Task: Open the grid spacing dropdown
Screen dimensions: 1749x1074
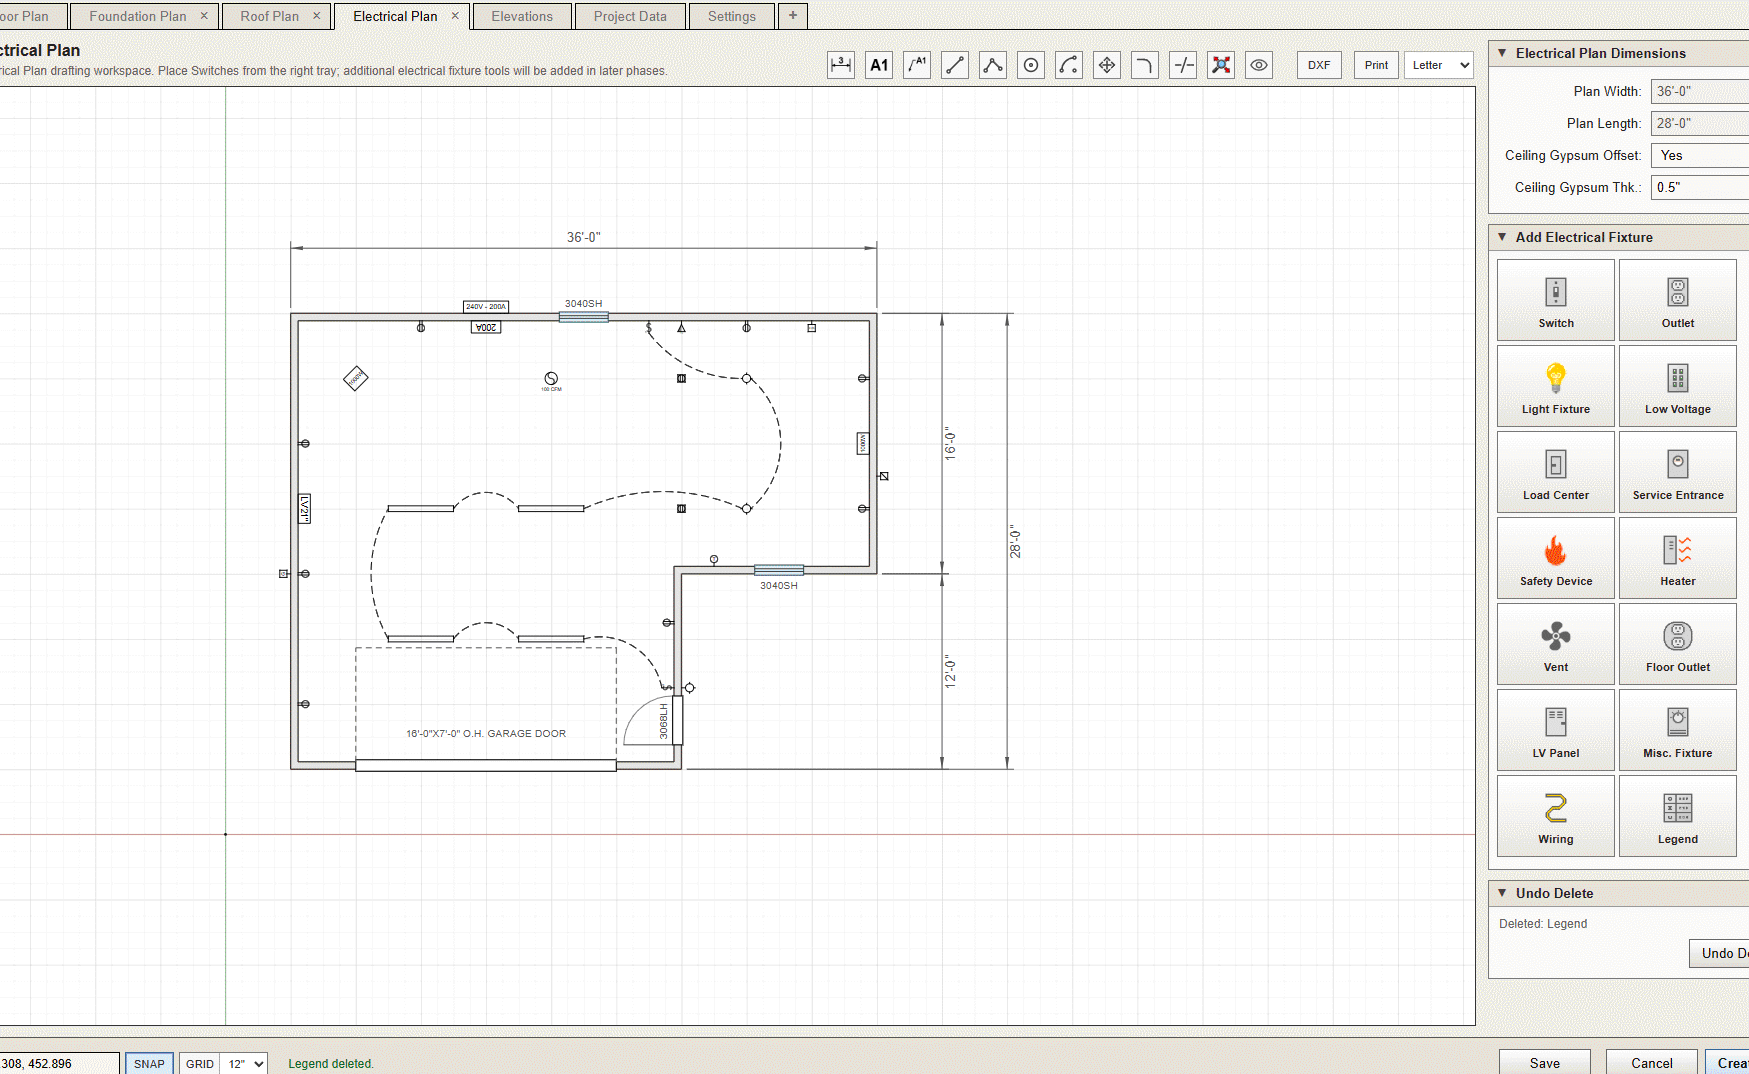Action: click(x=244, y=1063)
